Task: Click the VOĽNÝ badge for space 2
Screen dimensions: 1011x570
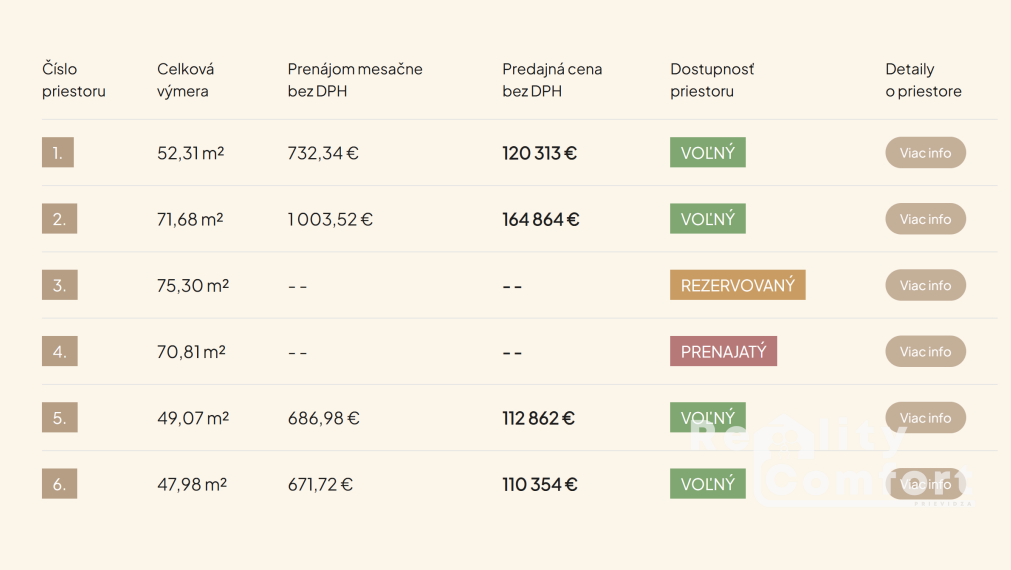Action: [707, 219]
